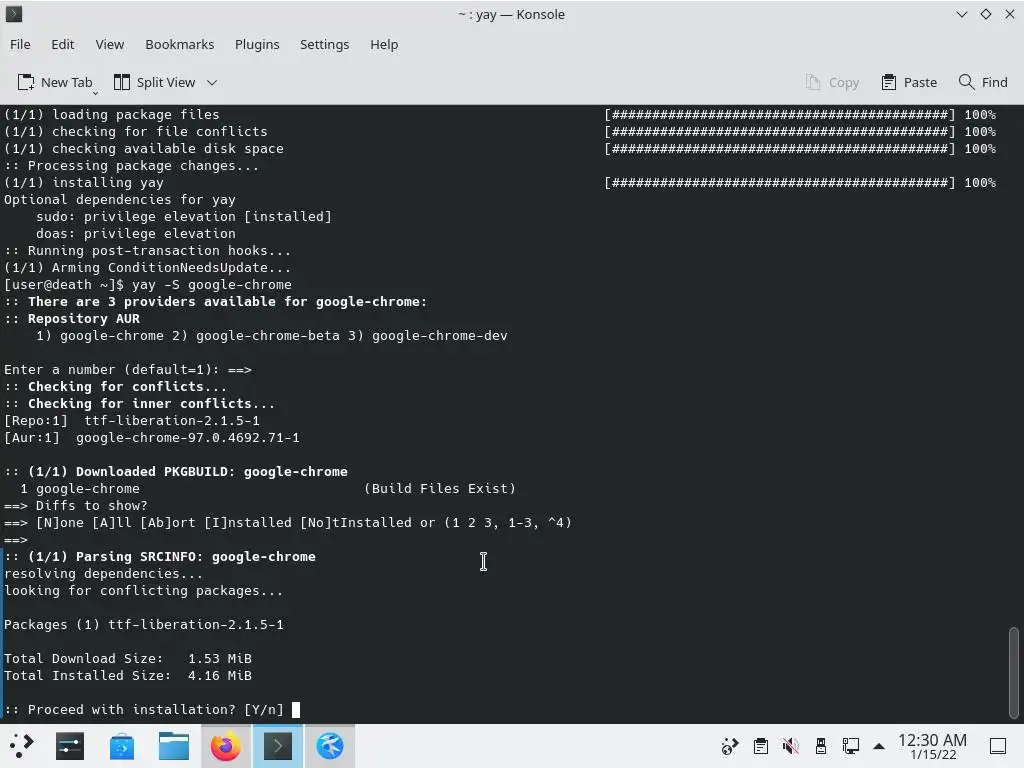Click '(Build Files Exist)' text
1024x768 pixels.
pos(440,488)
